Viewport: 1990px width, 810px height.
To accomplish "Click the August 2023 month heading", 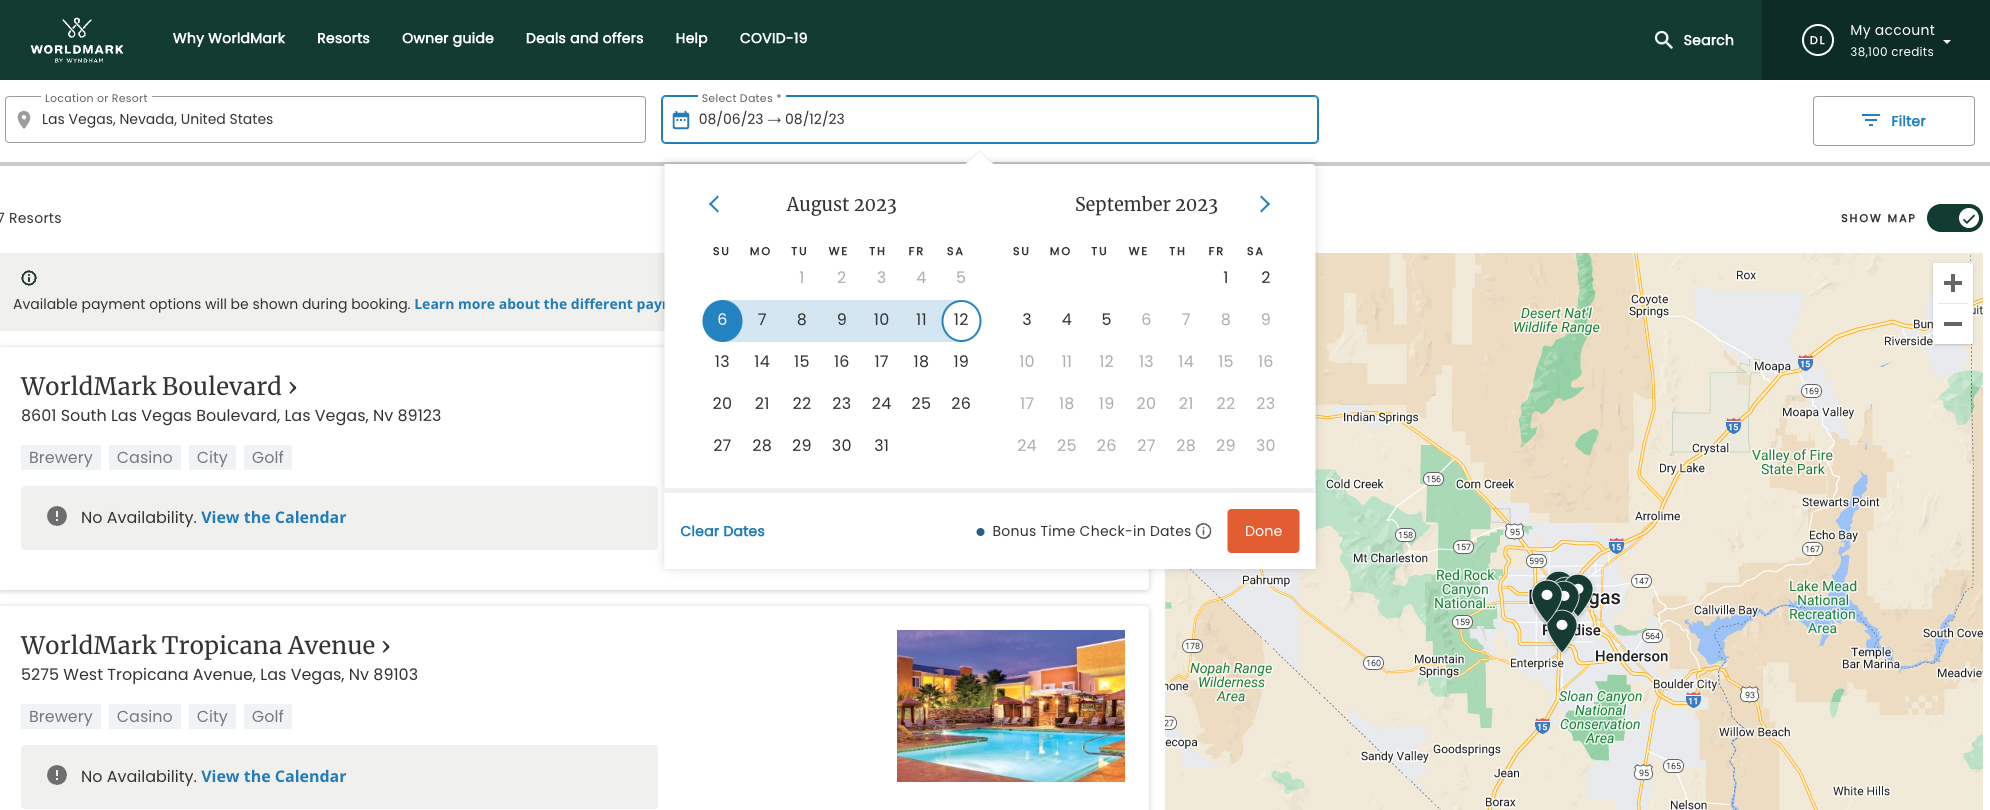I will (x=841, y=205).
